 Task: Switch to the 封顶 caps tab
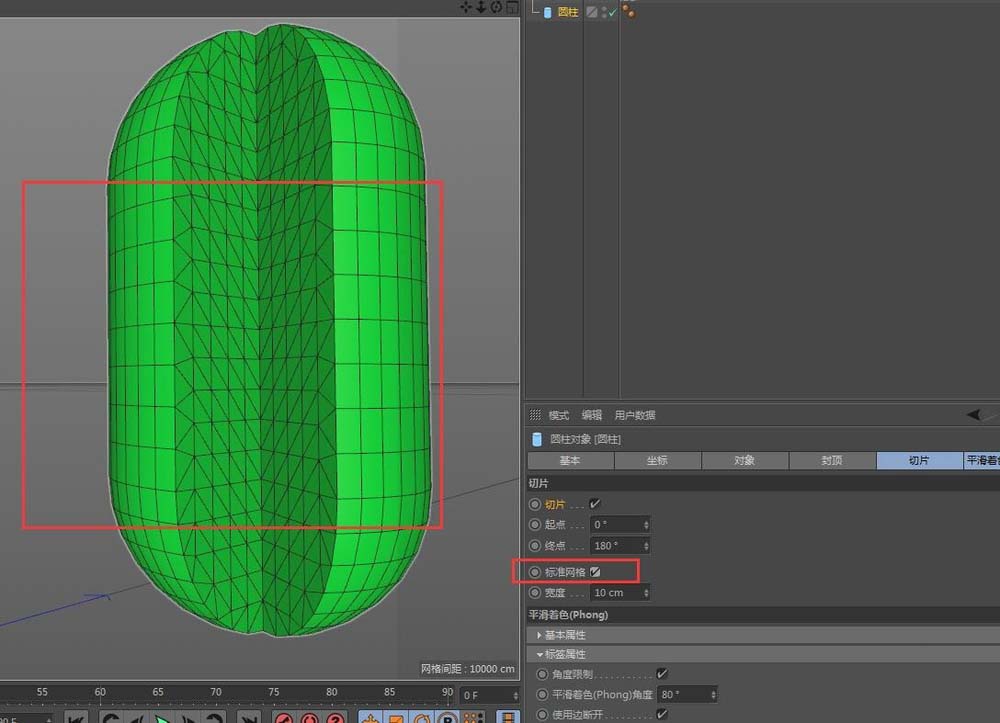831,460
